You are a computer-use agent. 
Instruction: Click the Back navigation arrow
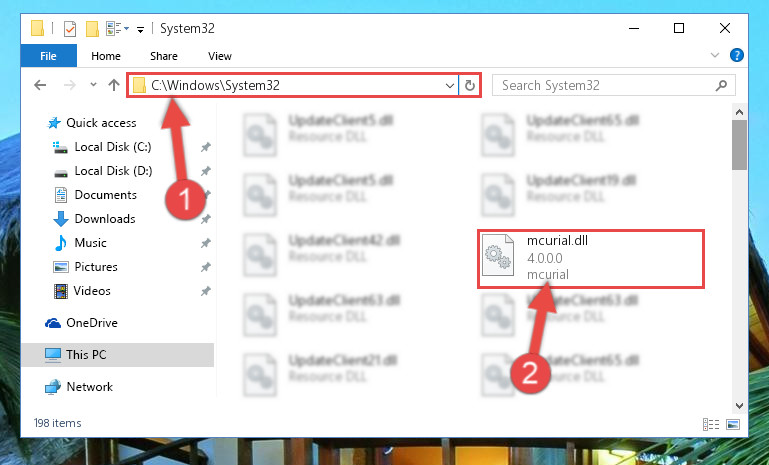click(x=40, y=85)
